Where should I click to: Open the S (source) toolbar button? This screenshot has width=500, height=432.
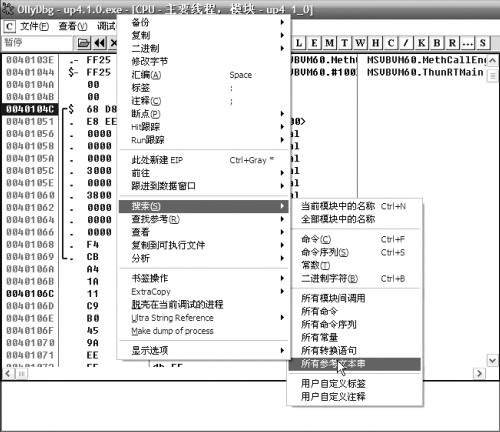(483, 43)
